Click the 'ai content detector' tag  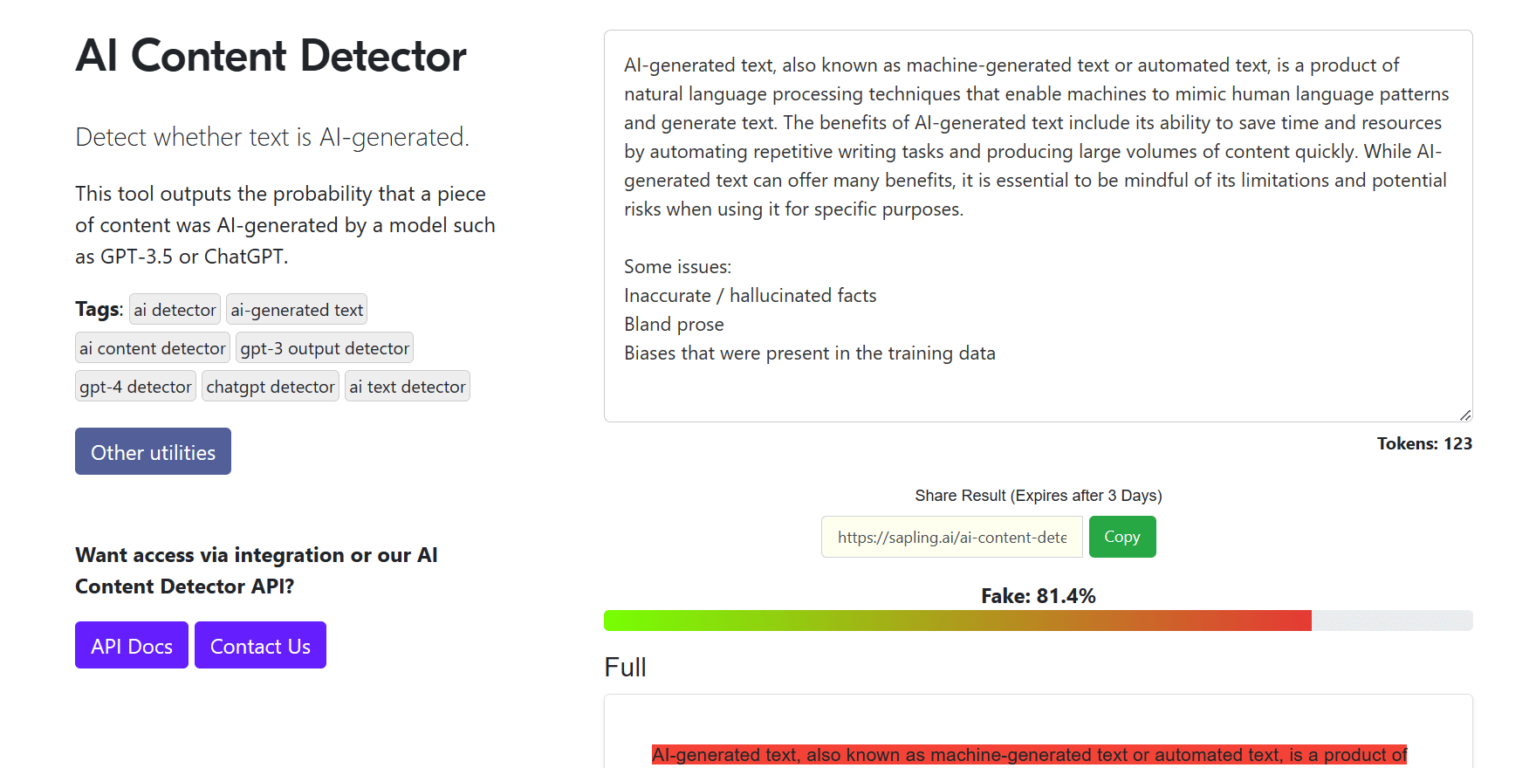tap(152, 347)
